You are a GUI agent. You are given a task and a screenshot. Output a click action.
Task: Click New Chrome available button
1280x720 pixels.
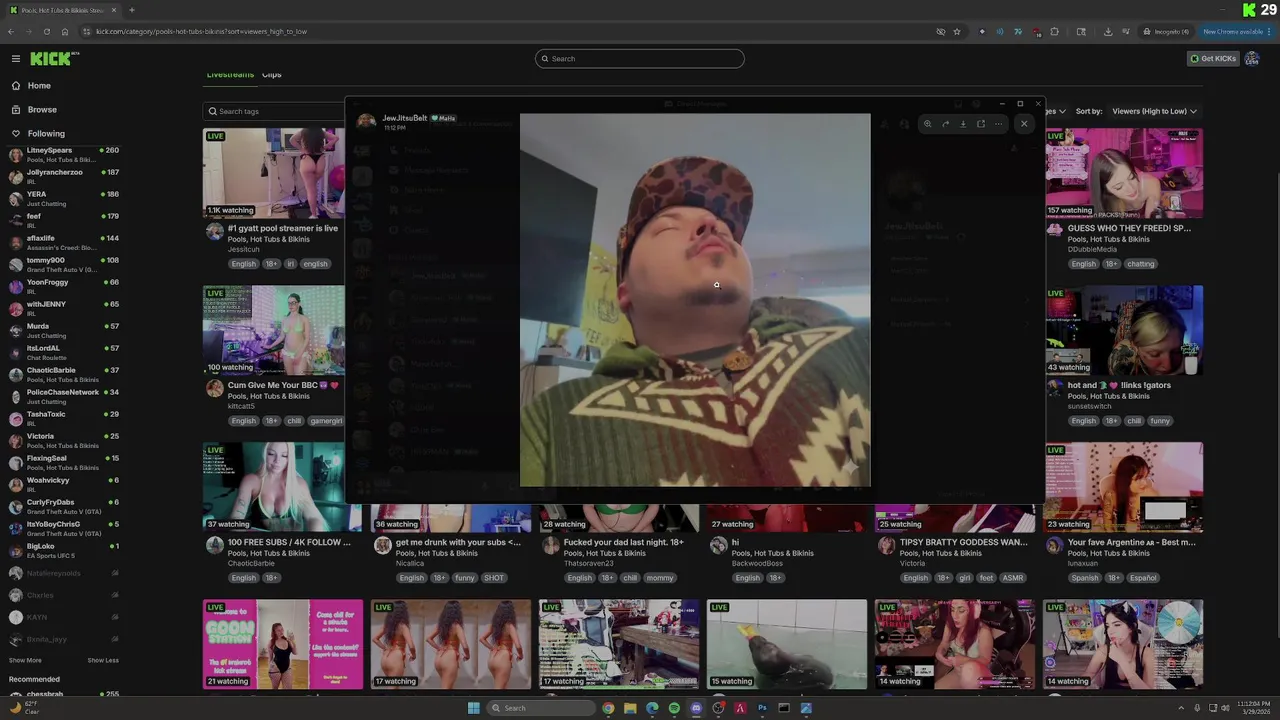pos(1237,32)
